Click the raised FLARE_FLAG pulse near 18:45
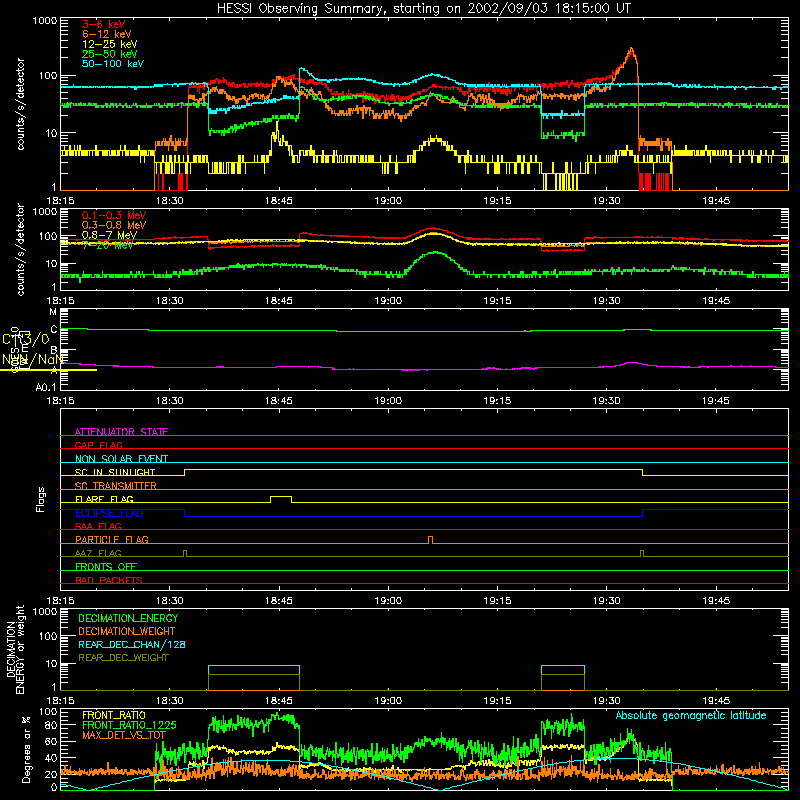Viewport: 800px width, 800px height. (x=281, y=497)
